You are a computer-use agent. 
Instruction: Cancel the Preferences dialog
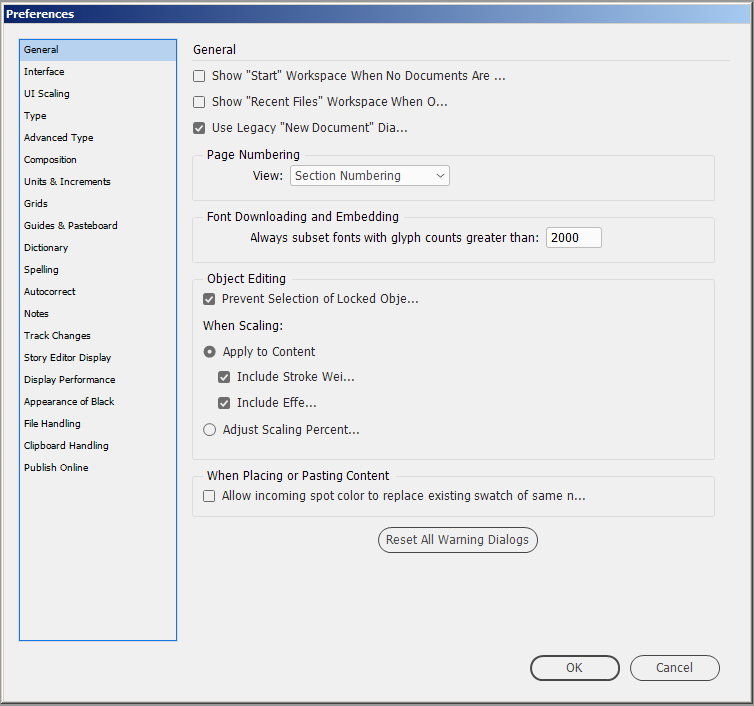pos(675,668)
